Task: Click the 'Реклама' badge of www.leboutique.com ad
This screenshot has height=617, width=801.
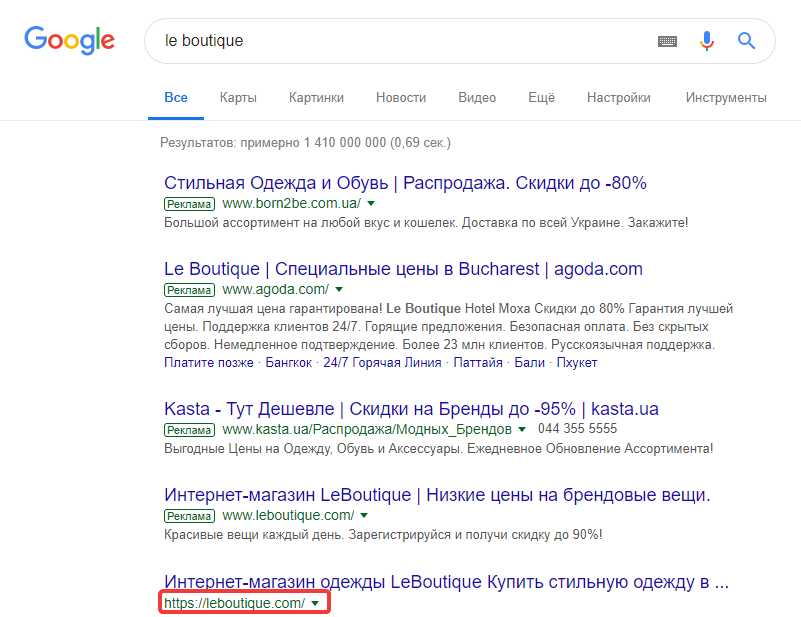Action: coord(190,516)
